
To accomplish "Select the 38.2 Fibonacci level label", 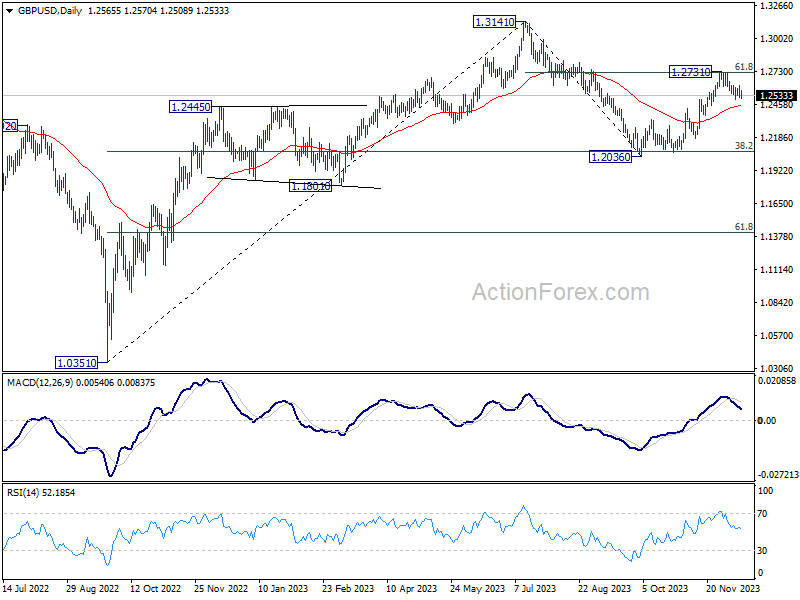I will 743,146.
